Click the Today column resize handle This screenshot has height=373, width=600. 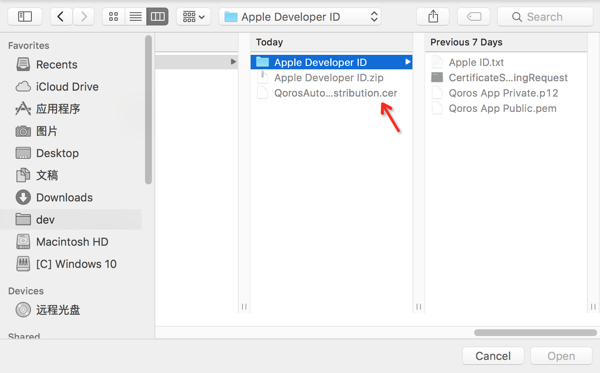(419, 306)
